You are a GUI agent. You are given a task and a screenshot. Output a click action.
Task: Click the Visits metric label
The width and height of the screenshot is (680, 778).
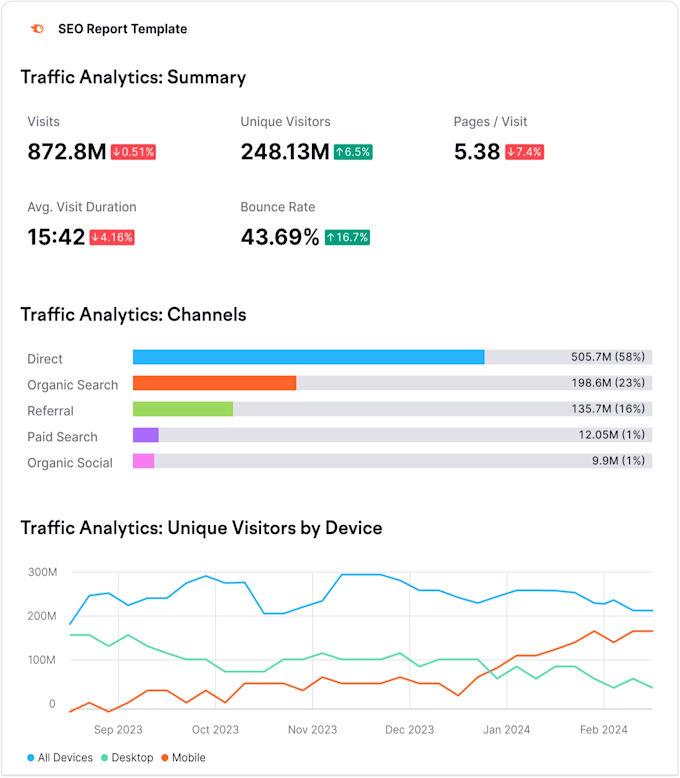(x=43, y=122)
